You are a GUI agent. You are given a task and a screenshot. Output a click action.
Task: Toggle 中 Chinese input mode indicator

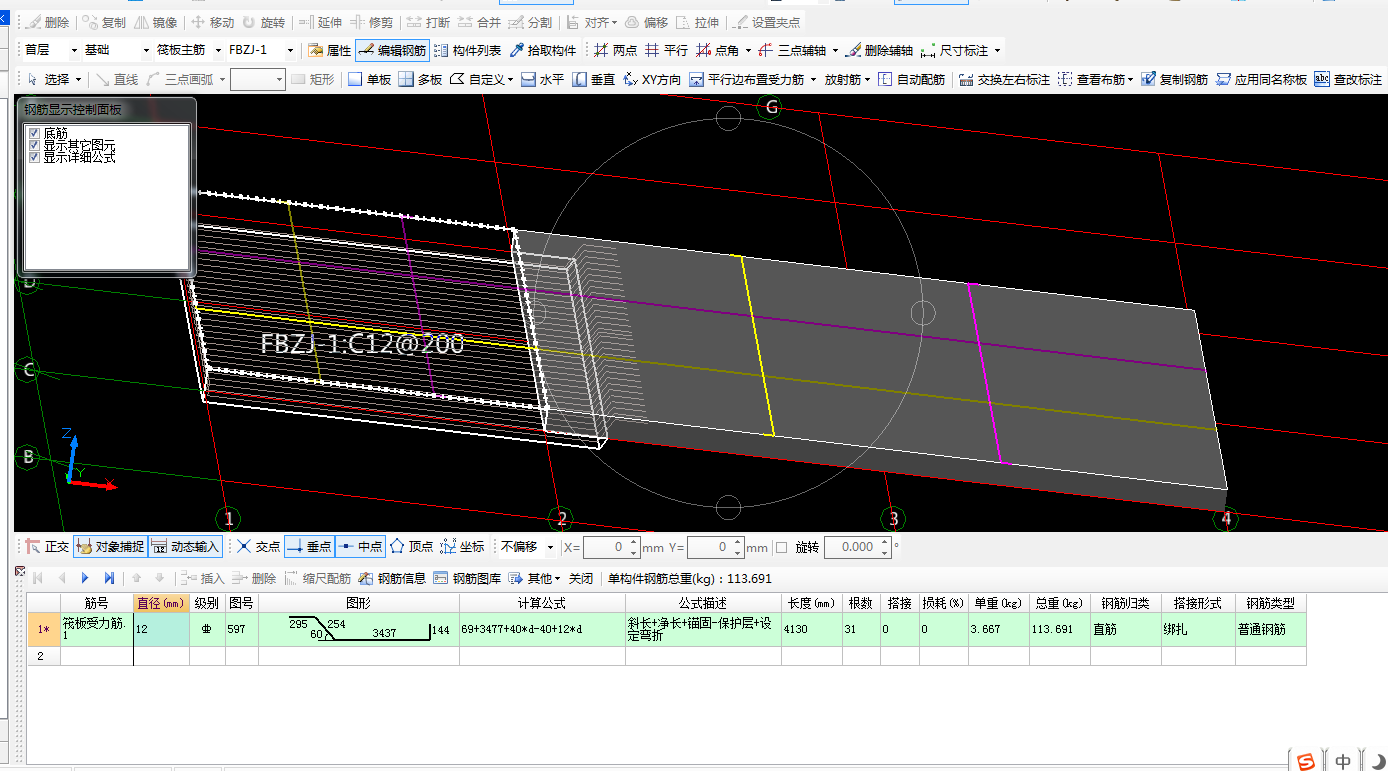tap(1343, 761)
